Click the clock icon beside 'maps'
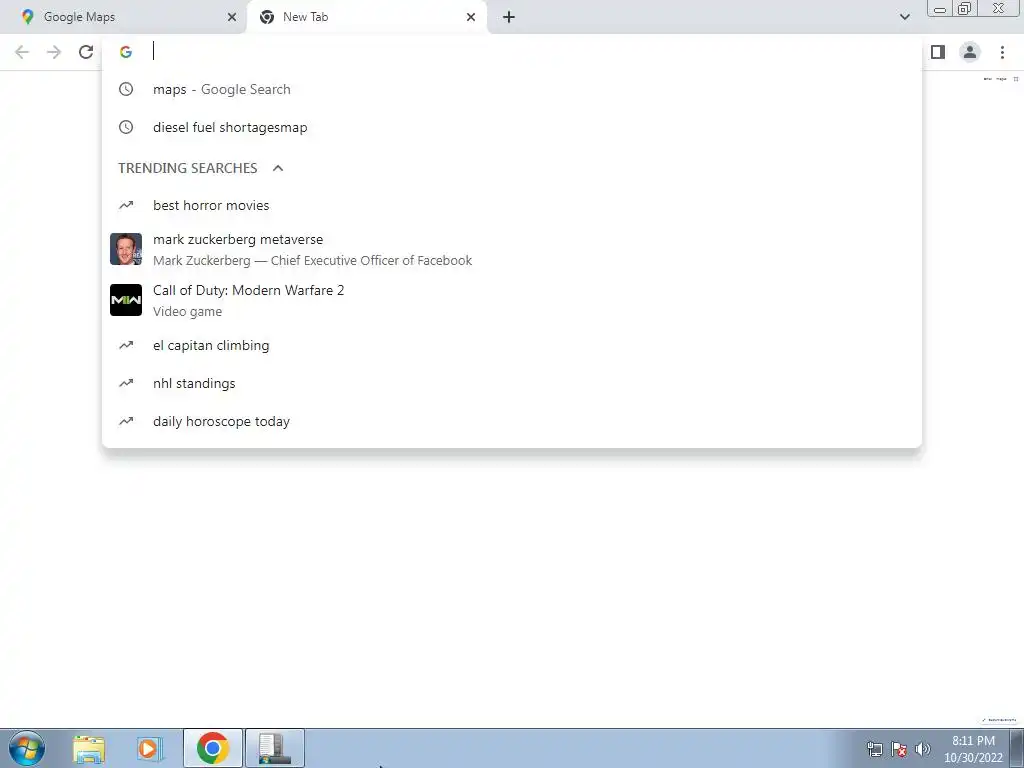The width and height of the screenshot is (1024, 768). (x=126, y=89)
